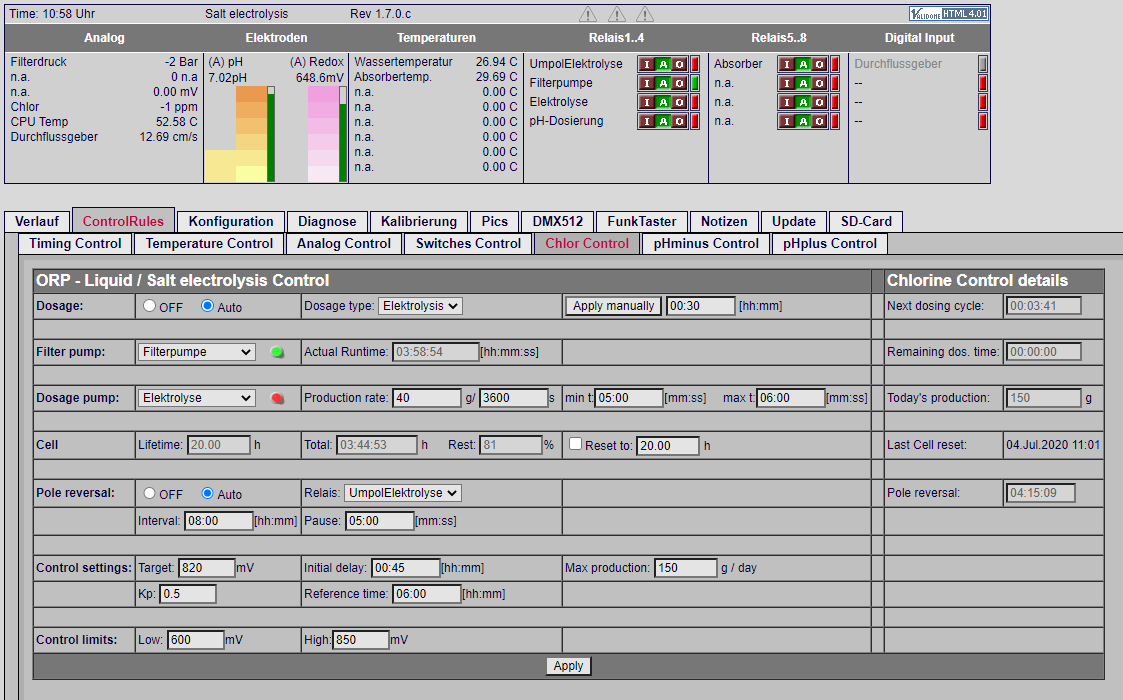1123x700 pixels.
Task: Click the UmpolElektrolyse red status indicator
Action: click(x=695, y=64)
